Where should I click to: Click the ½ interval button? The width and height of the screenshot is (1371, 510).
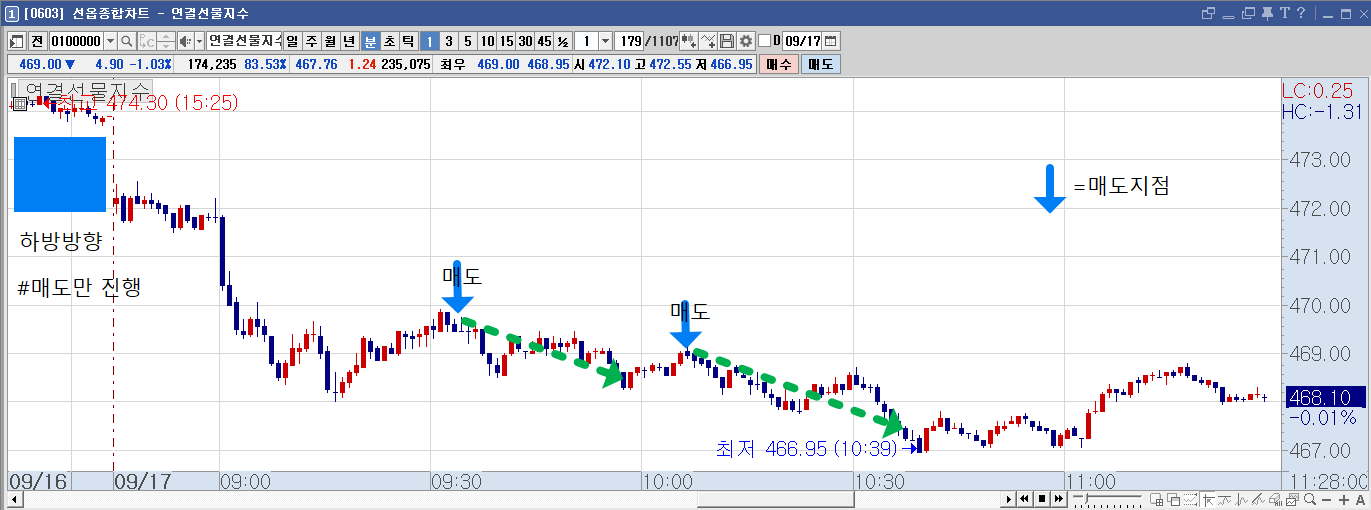coord(563,41)
